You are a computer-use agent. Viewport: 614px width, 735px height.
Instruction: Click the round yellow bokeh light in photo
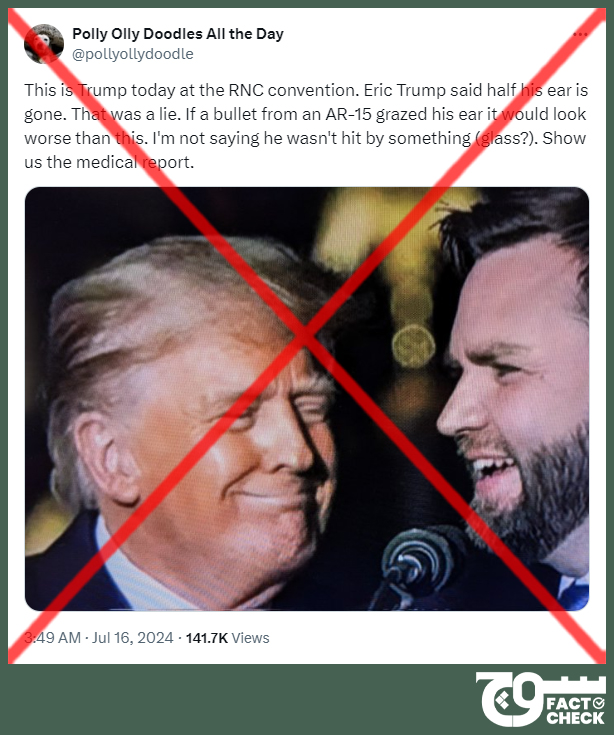[x=413, y=346]
